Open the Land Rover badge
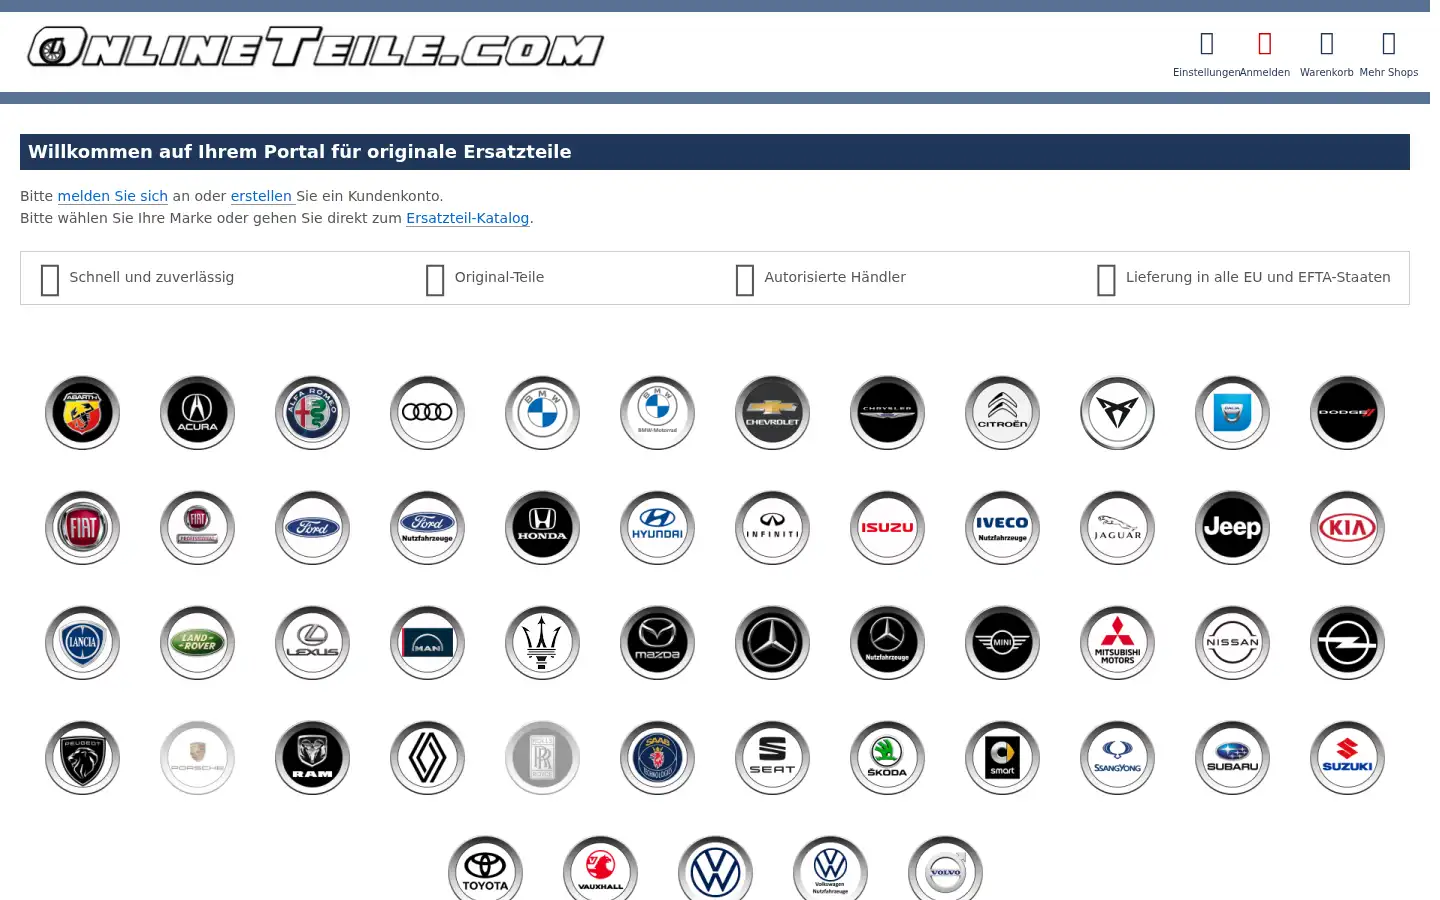The height and width of the screenshot is (900, 1440). [197, 643]
